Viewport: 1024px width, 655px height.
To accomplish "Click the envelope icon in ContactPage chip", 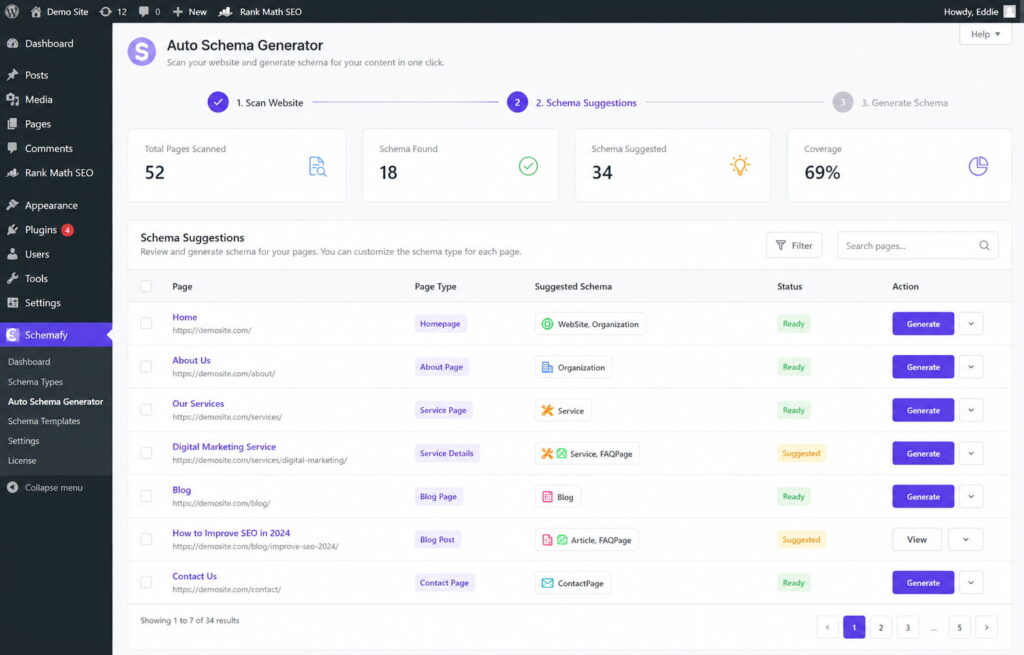I will point(547,583).
